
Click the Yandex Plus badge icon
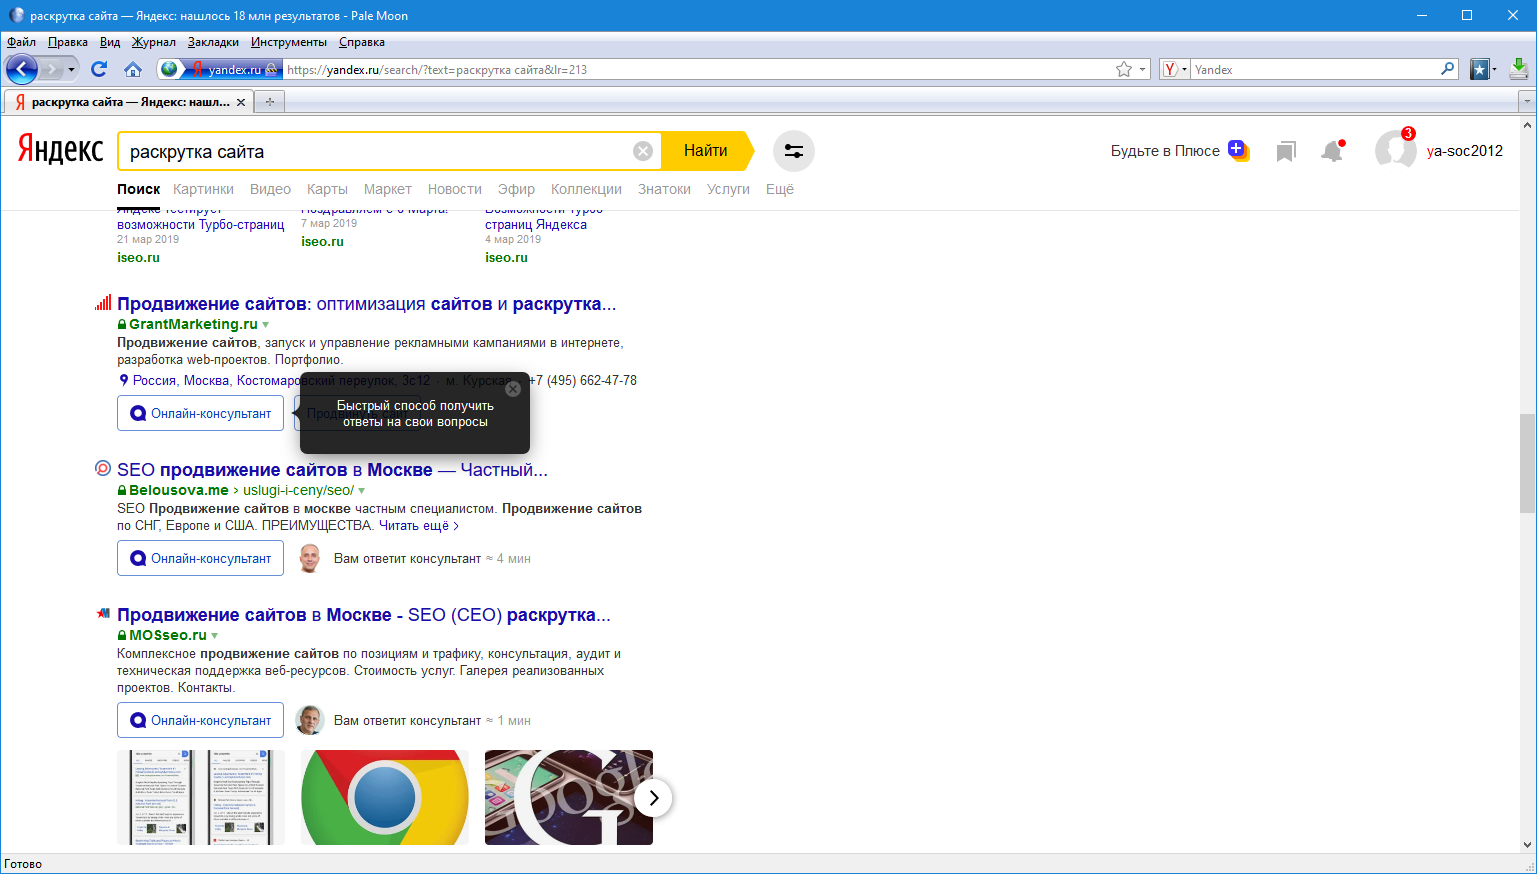click(1238, 150)
